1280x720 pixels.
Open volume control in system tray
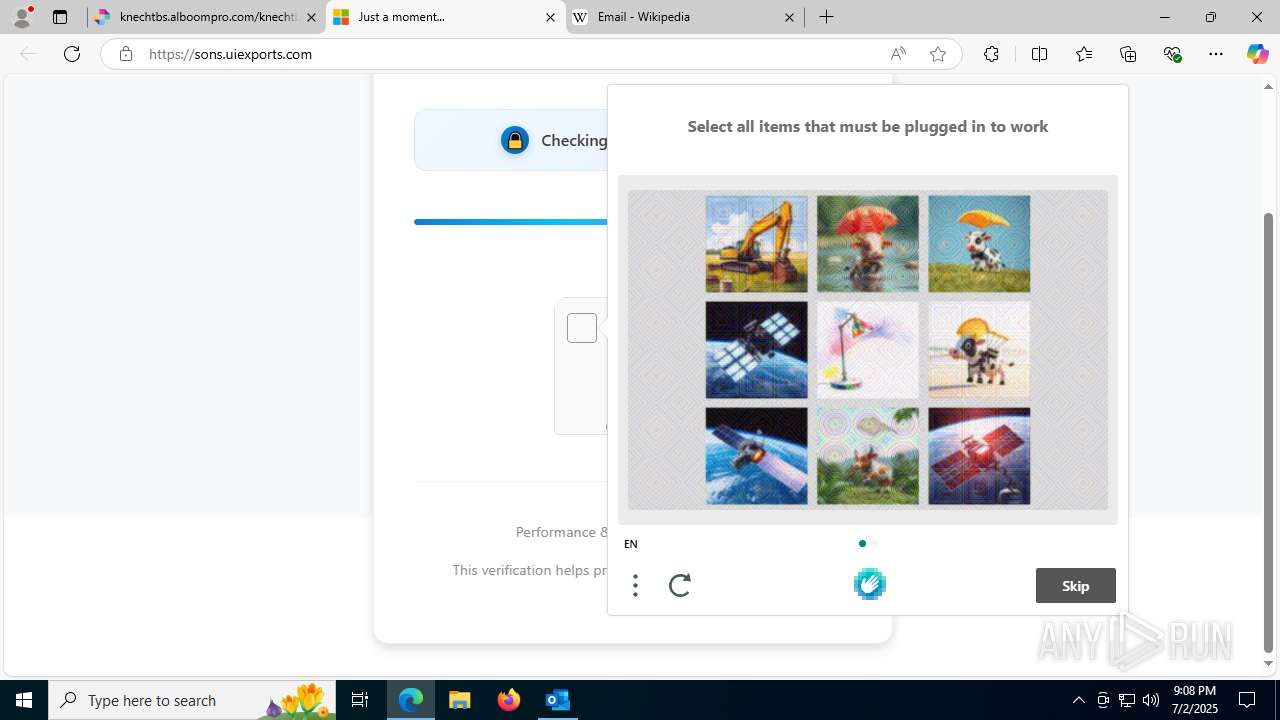click(1151, 700)
